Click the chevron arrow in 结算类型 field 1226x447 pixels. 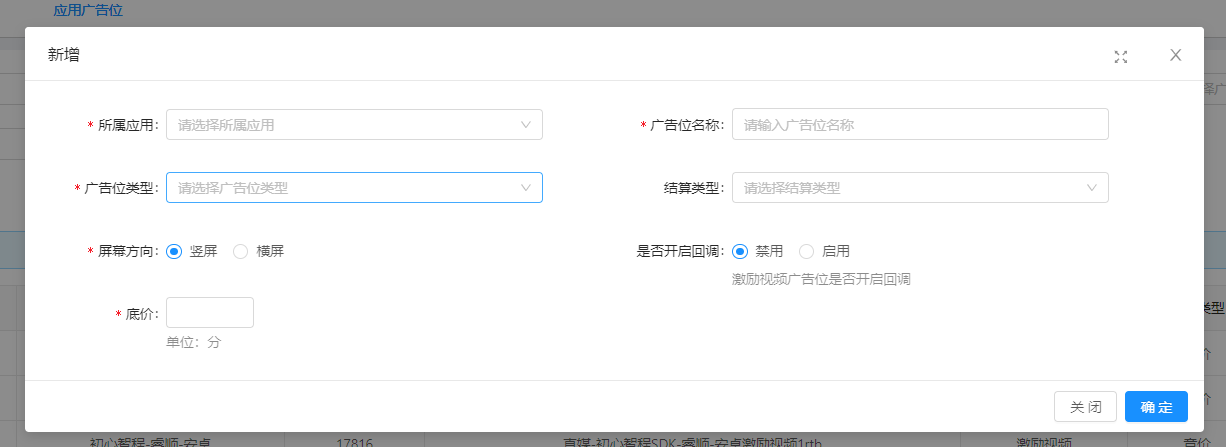(x=1092, y=187)
